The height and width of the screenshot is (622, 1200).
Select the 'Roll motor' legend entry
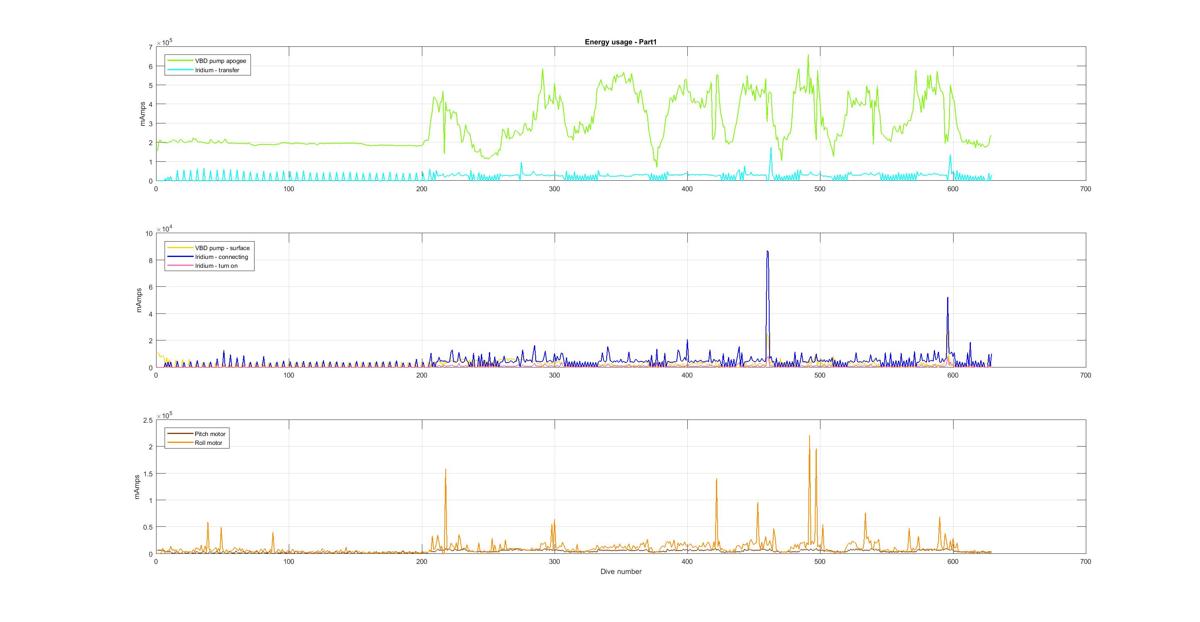(197, 442)
